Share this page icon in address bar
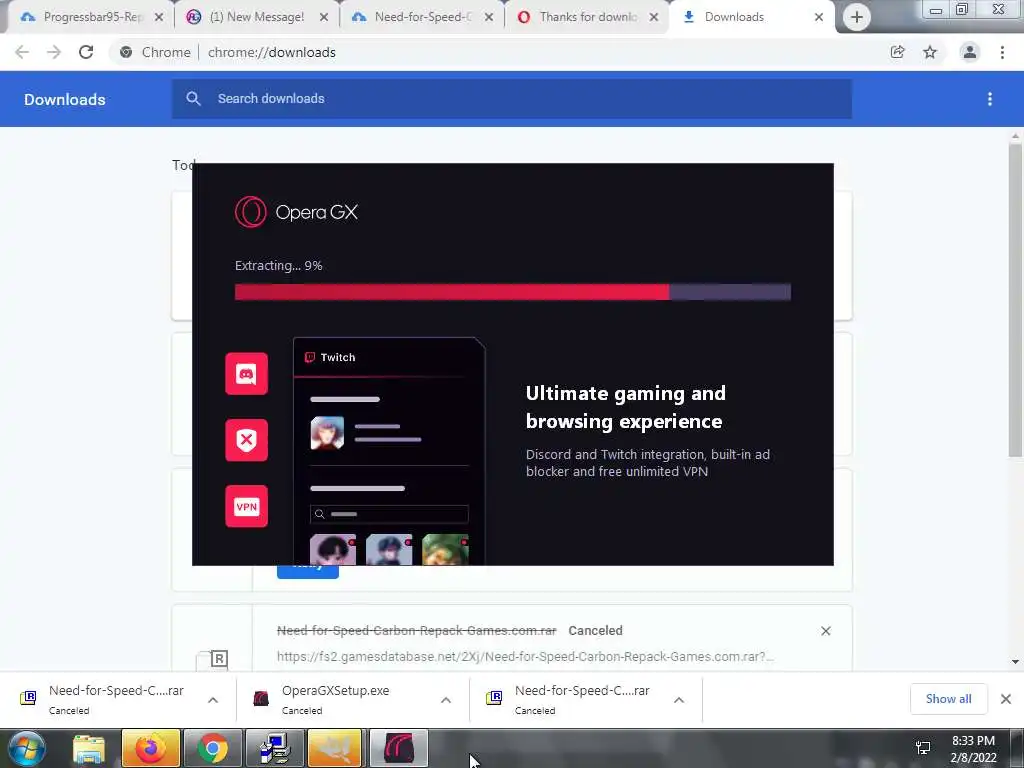The height and width of the screenshot is (768, 1024). 898,52
